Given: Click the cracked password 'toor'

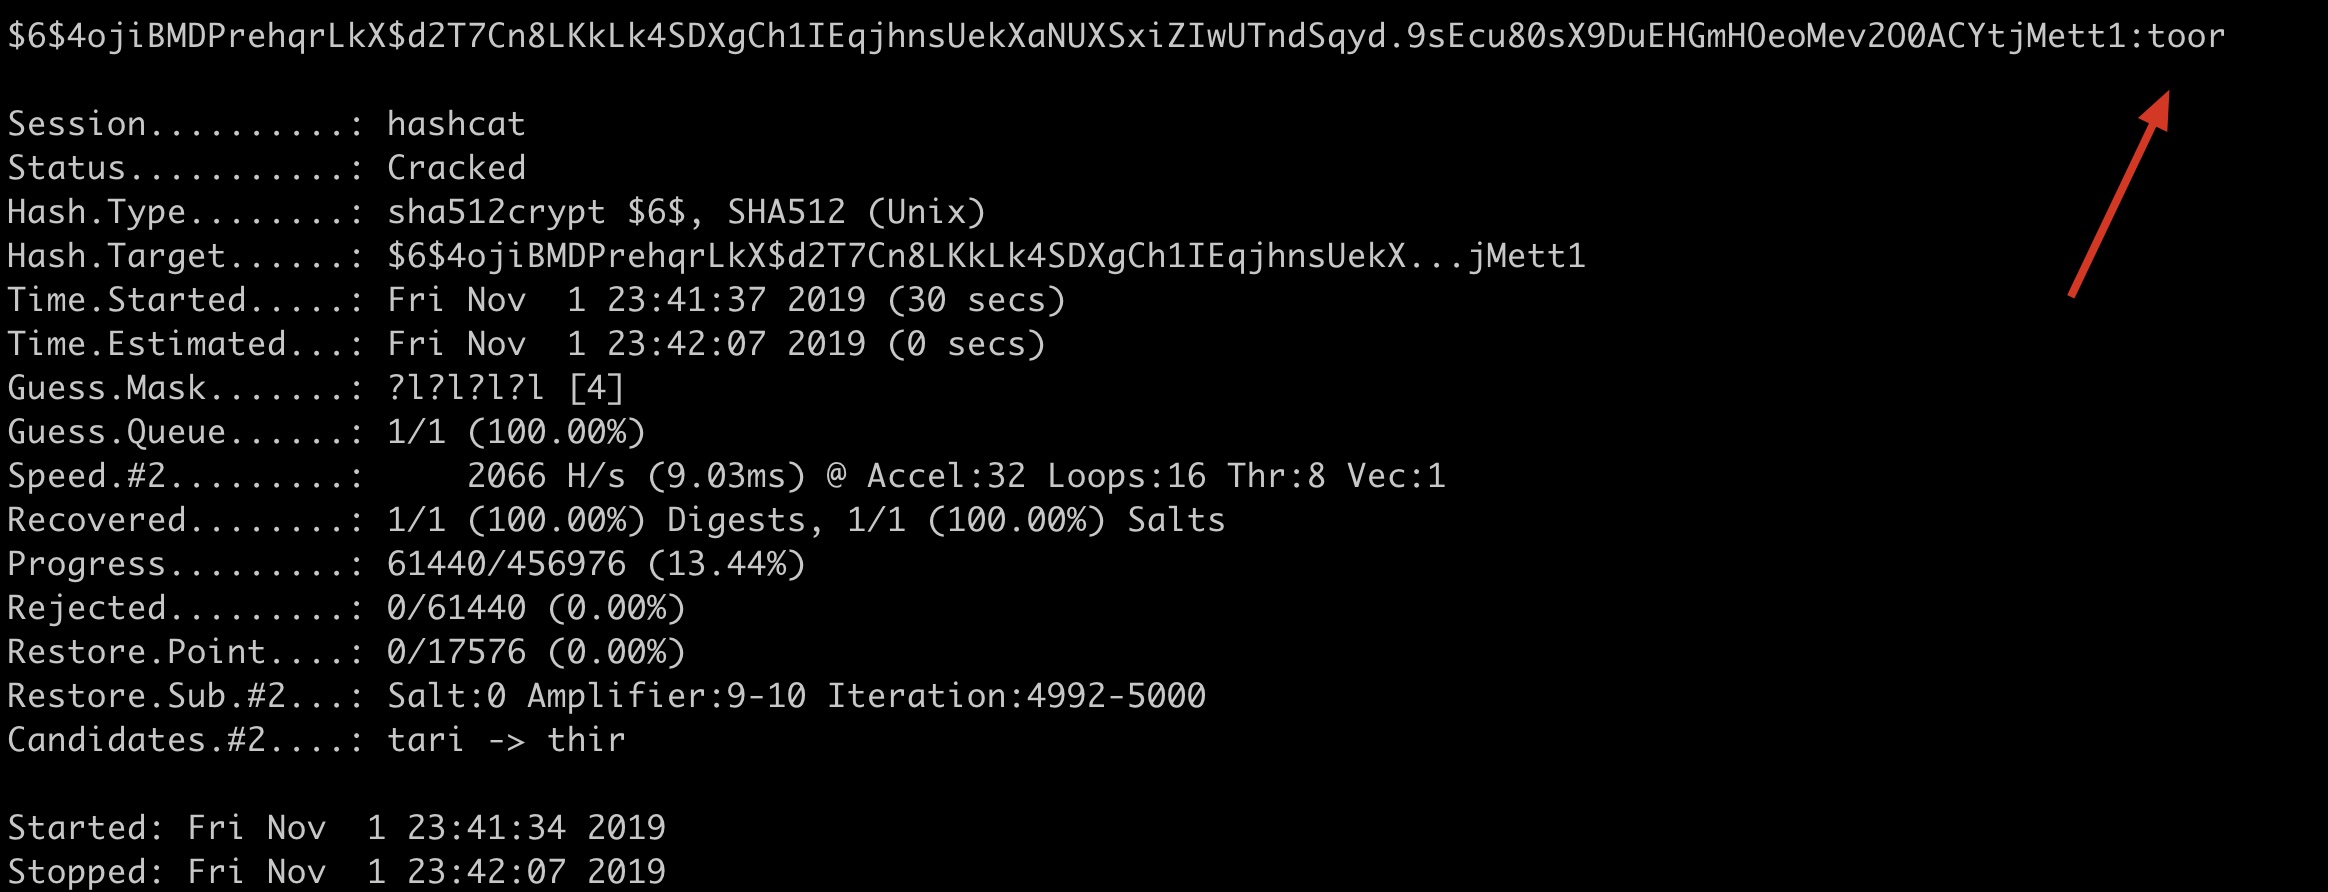Looking at the screenshot, I should pos(2186,36).
